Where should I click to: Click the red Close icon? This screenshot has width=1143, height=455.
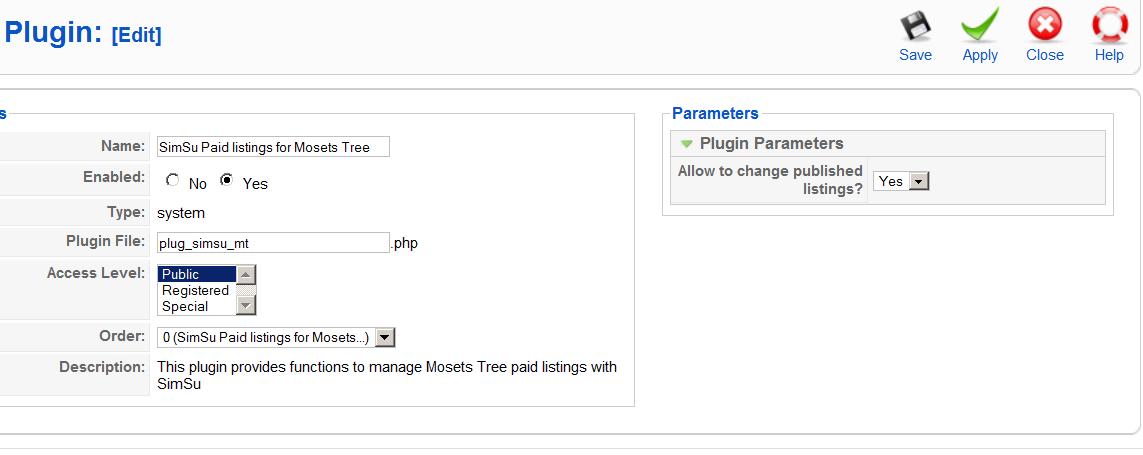[x=1044, y=25]
